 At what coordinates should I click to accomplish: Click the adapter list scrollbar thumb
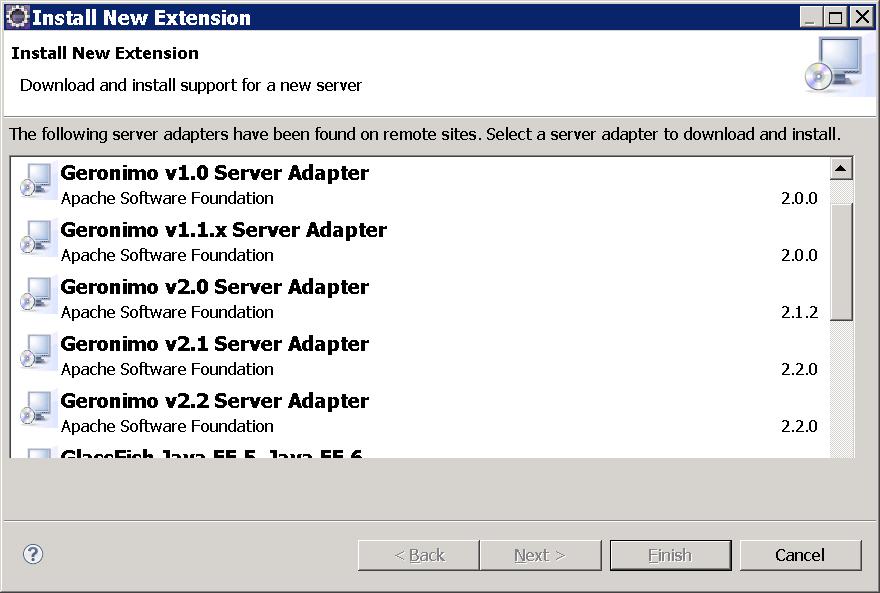(841, 261)
